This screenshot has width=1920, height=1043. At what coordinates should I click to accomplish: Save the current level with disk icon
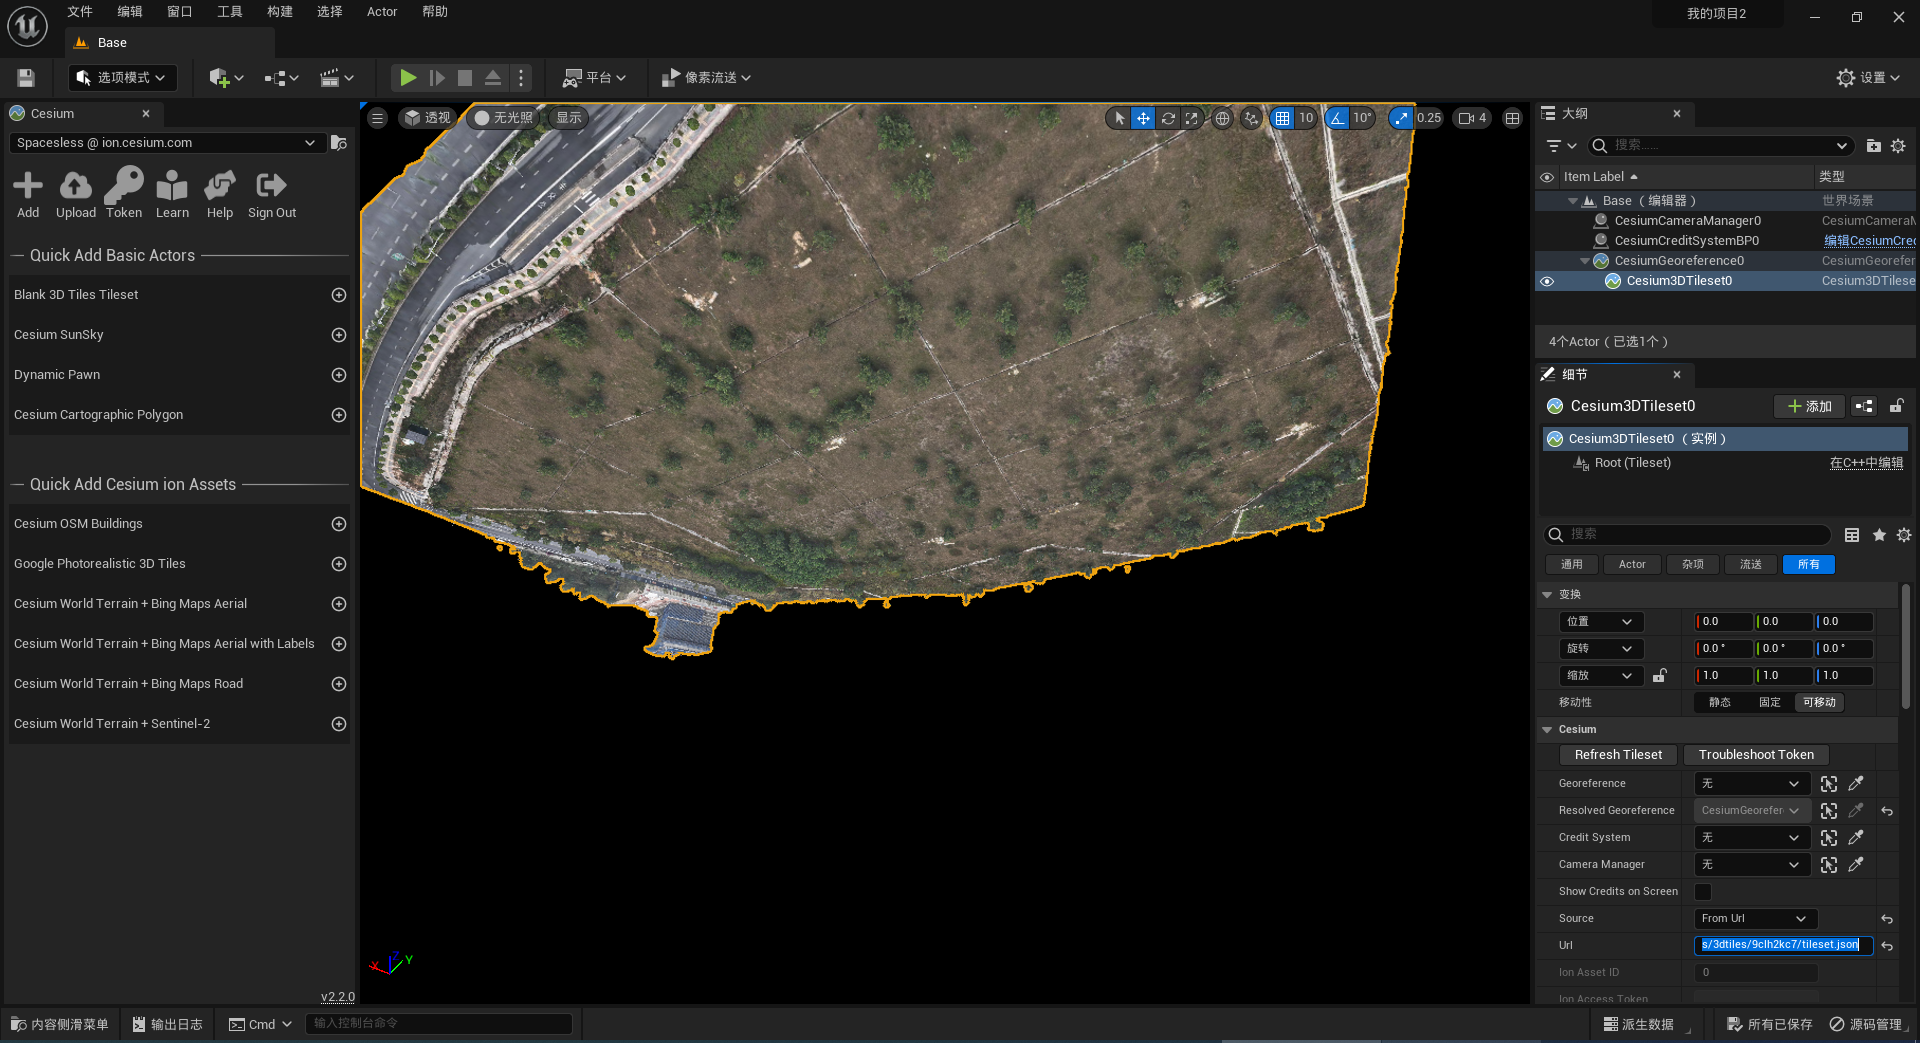coord(26,77)
